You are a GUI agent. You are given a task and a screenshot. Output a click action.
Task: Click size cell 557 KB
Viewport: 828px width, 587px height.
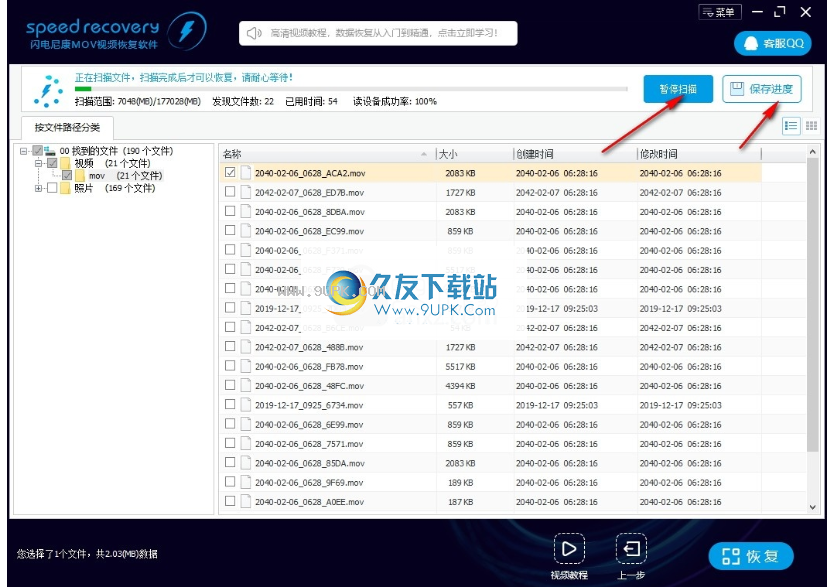460,405
